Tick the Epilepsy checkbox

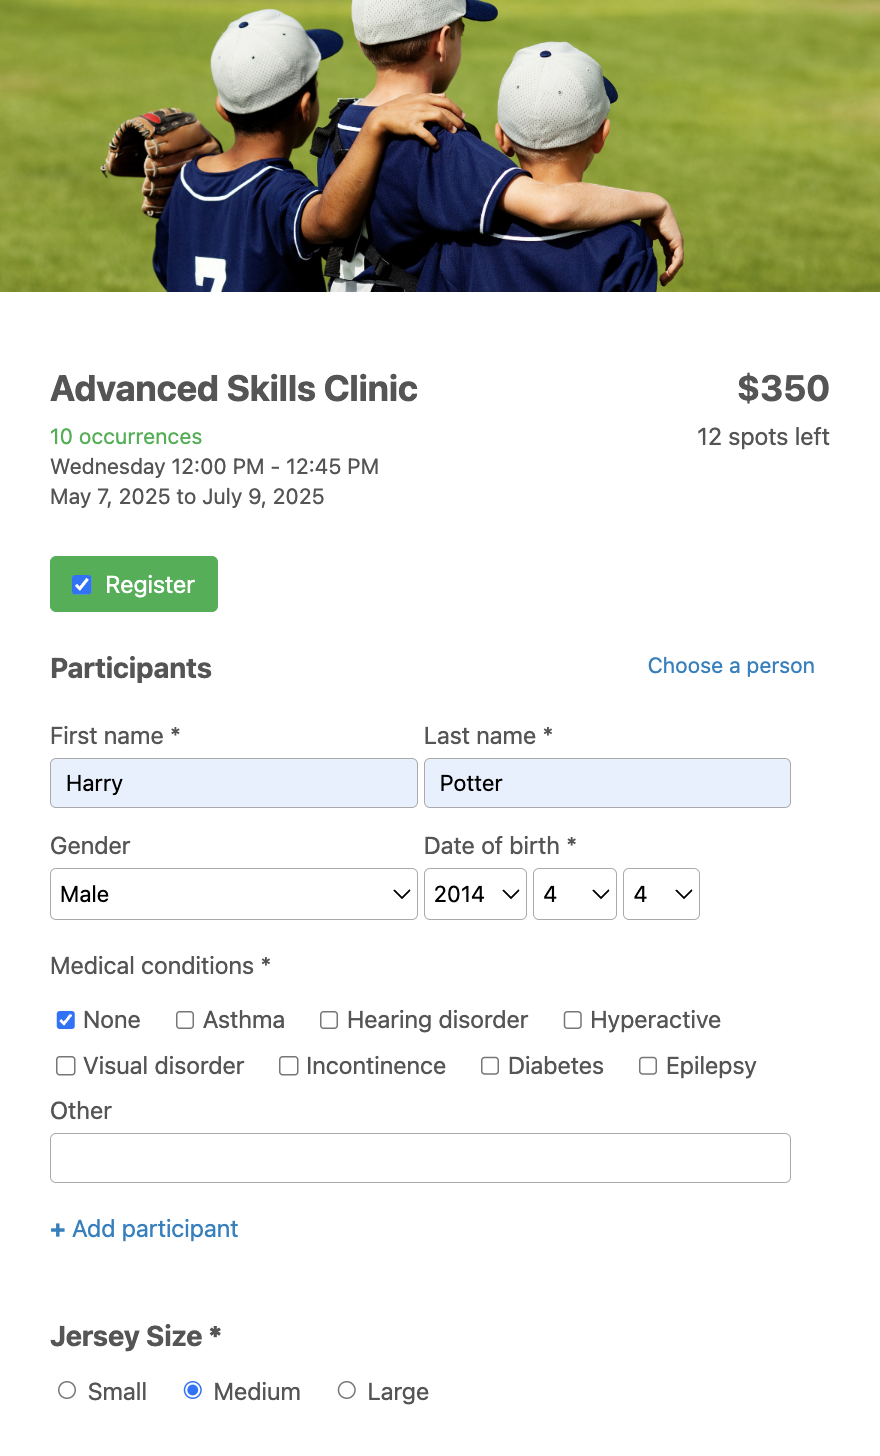point(648,1066)
